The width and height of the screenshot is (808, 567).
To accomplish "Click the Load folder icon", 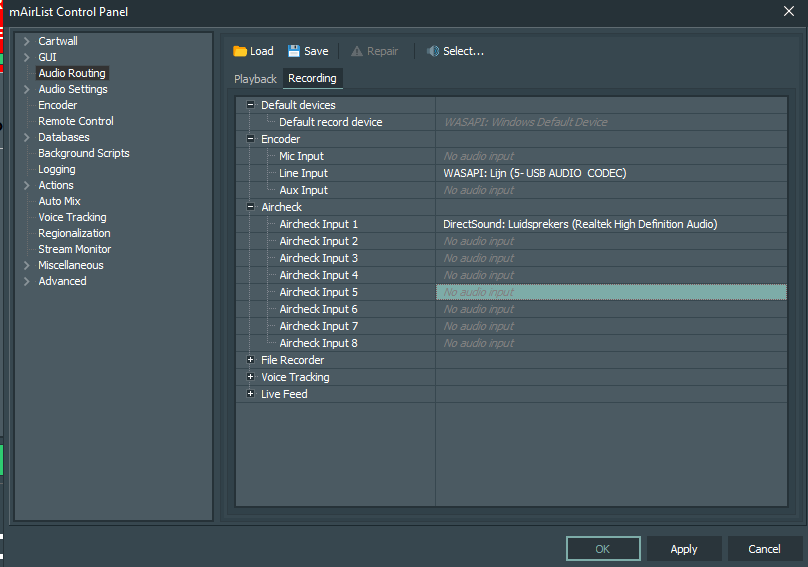I will 240,51.
